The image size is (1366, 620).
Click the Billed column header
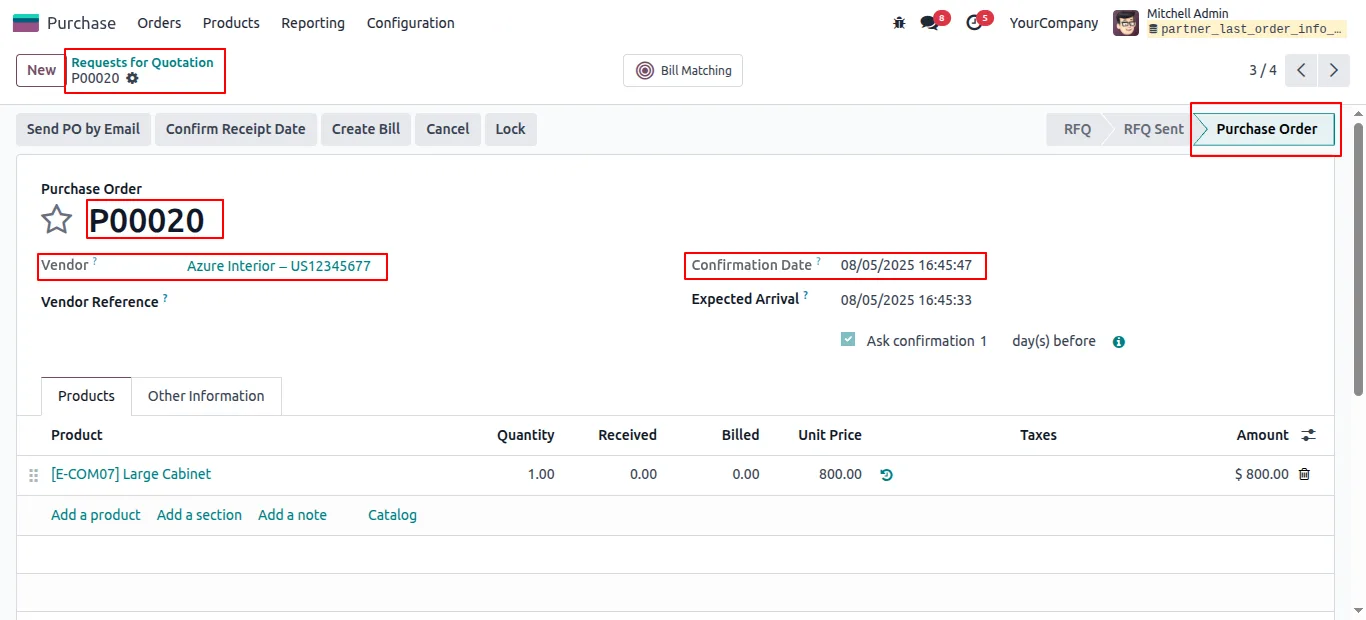tap(740, 435)
